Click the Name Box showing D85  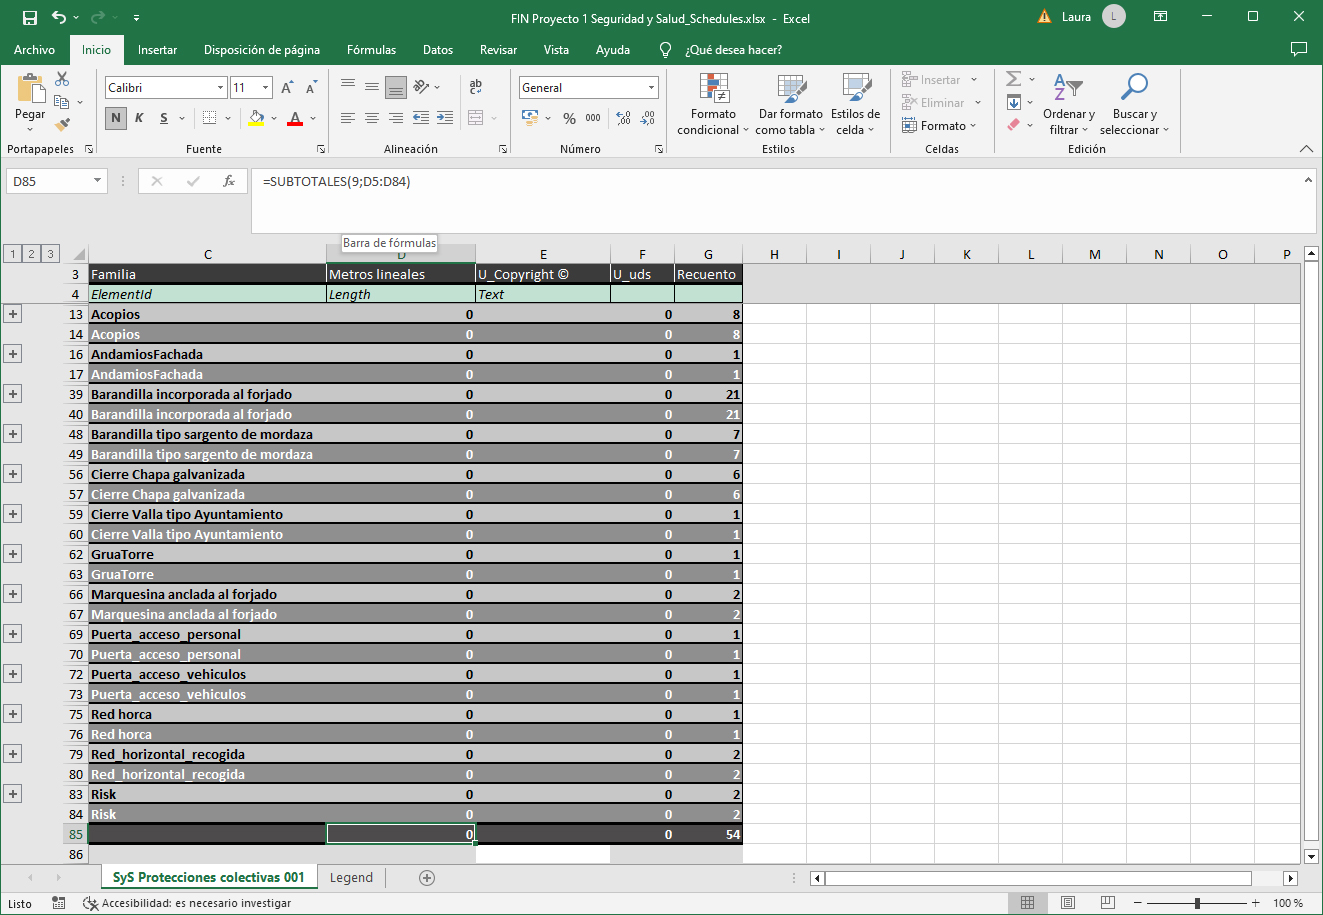click(x=48, y=181)
